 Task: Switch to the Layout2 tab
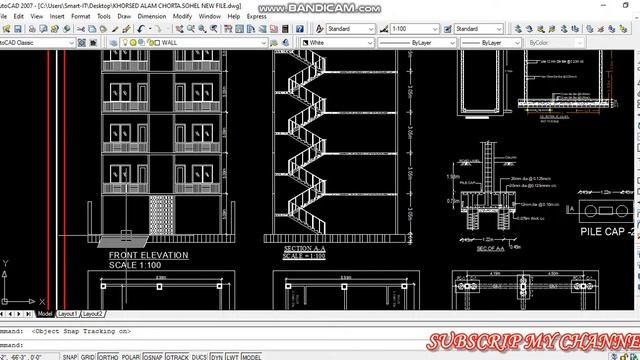point(93,314)
